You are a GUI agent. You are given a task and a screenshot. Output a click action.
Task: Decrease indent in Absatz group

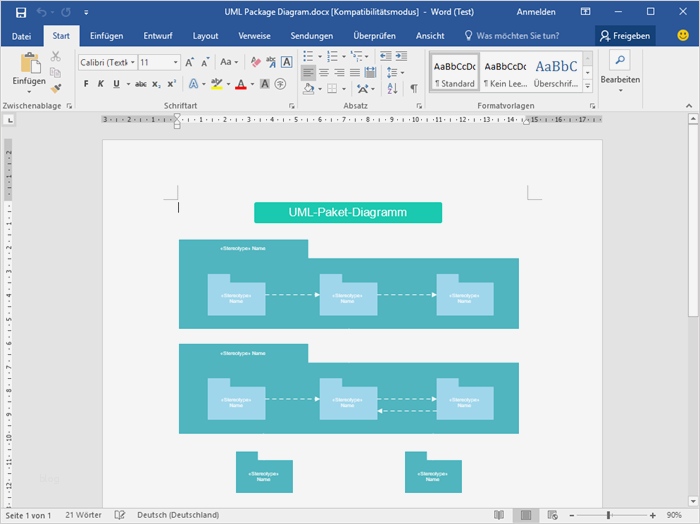pyautogui.click(x=385, y=56)
